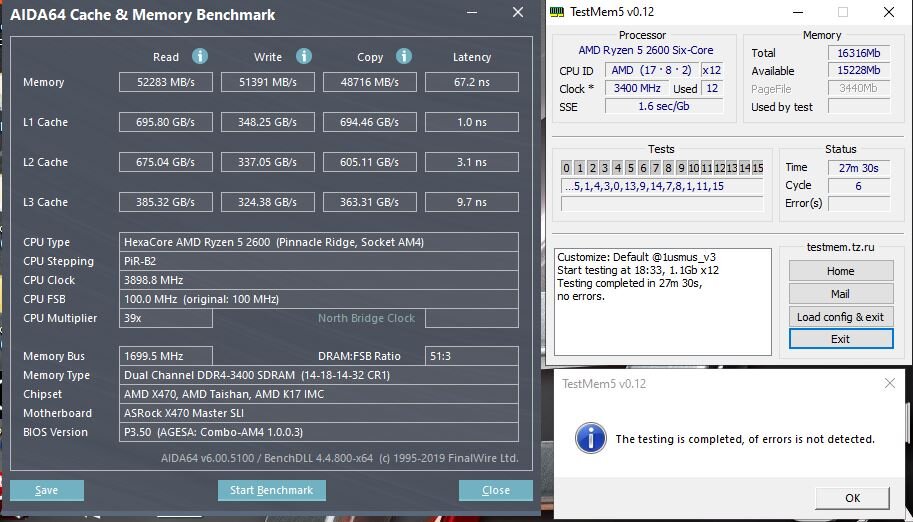913x522 pixels.
Task: Click test number 0 box in Tests
Action: [567, 168]
